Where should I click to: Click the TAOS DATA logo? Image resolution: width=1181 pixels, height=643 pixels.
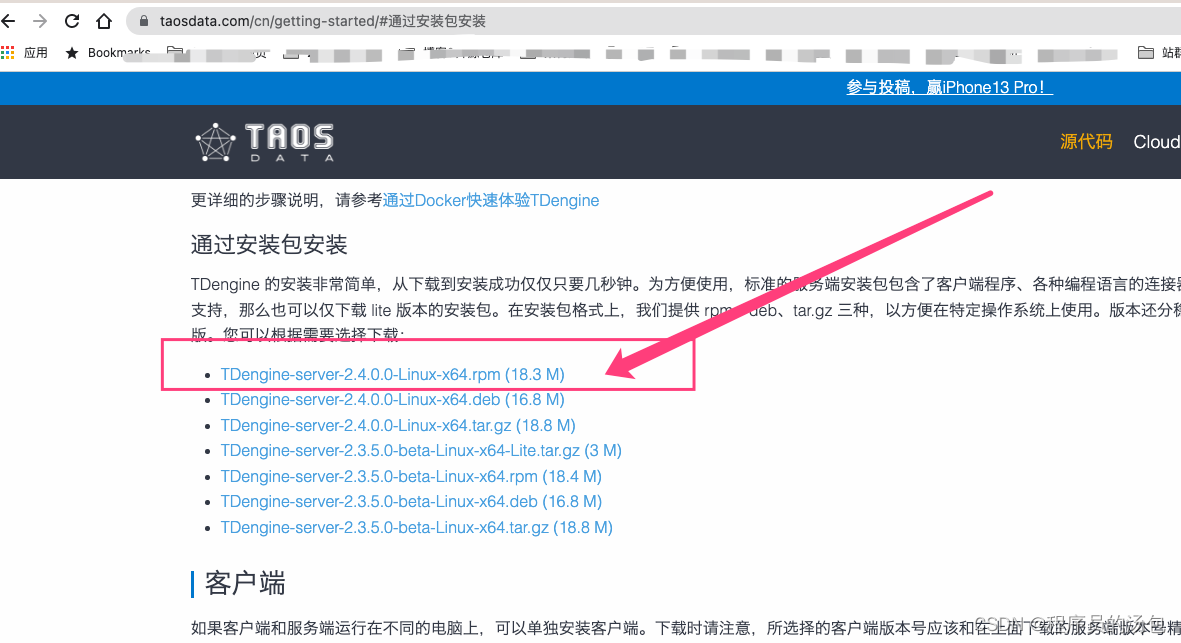(x=264, y=141)
